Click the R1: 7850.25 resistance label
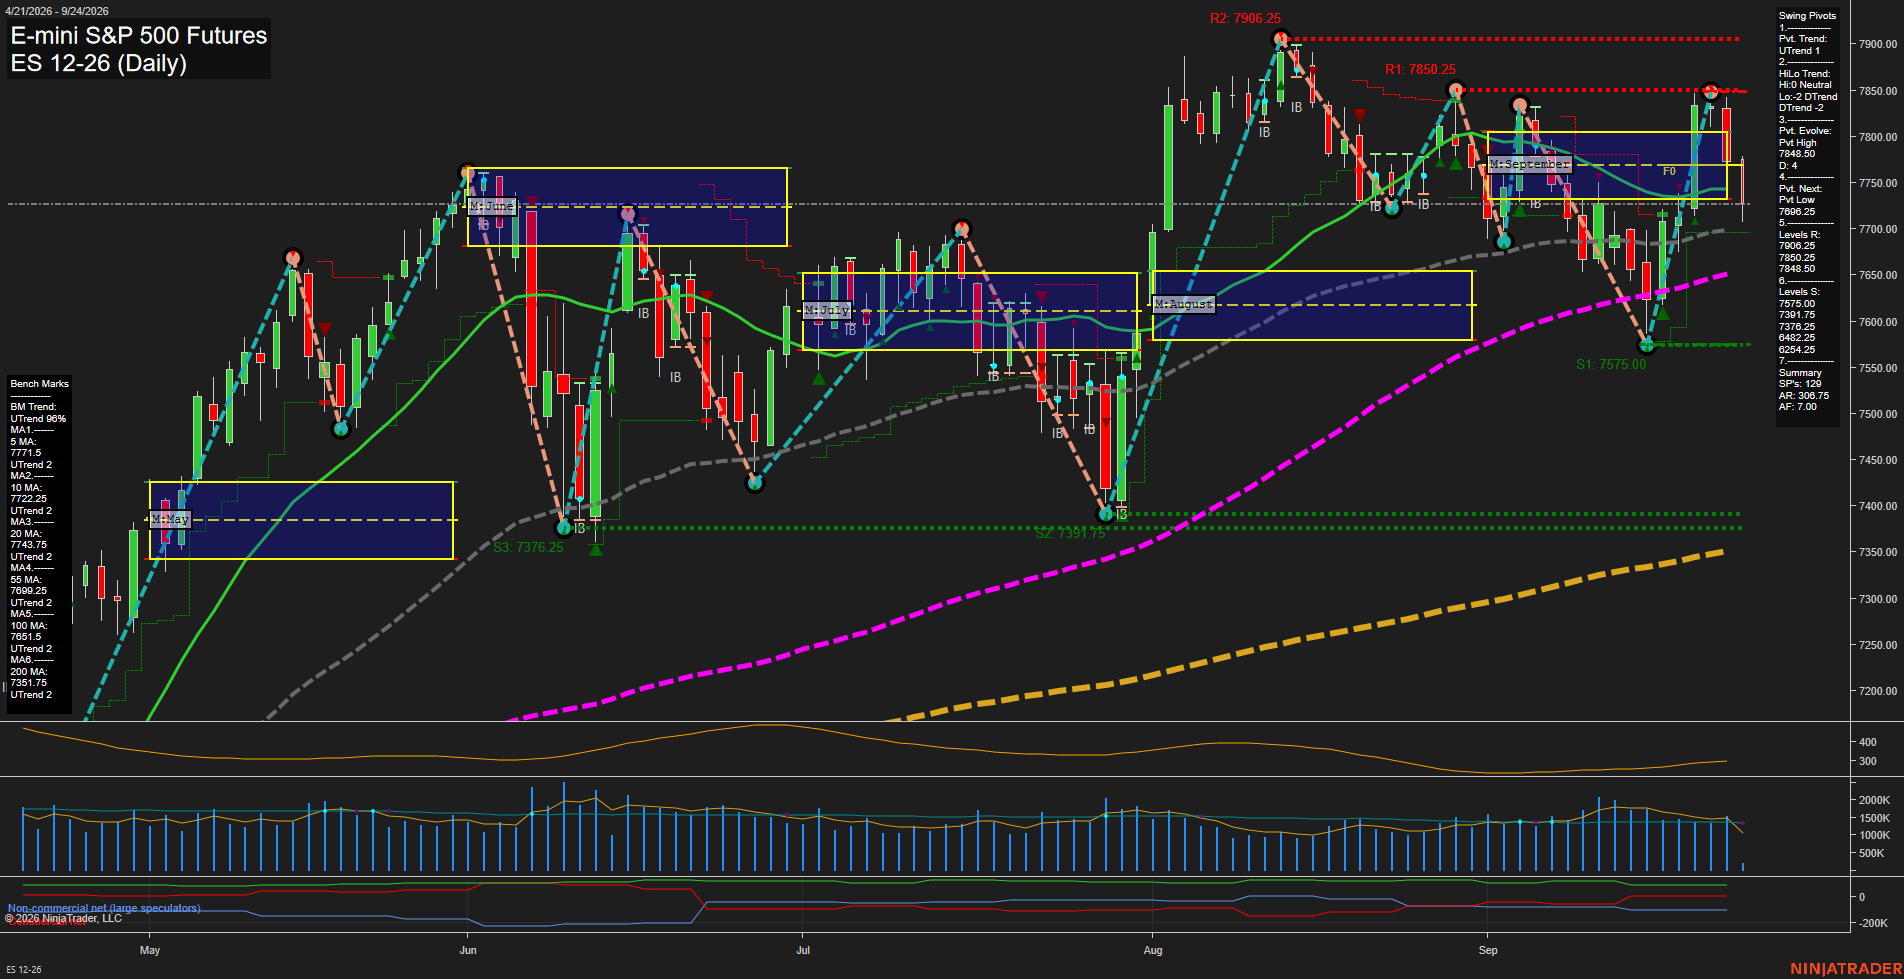 point(1420,69)
